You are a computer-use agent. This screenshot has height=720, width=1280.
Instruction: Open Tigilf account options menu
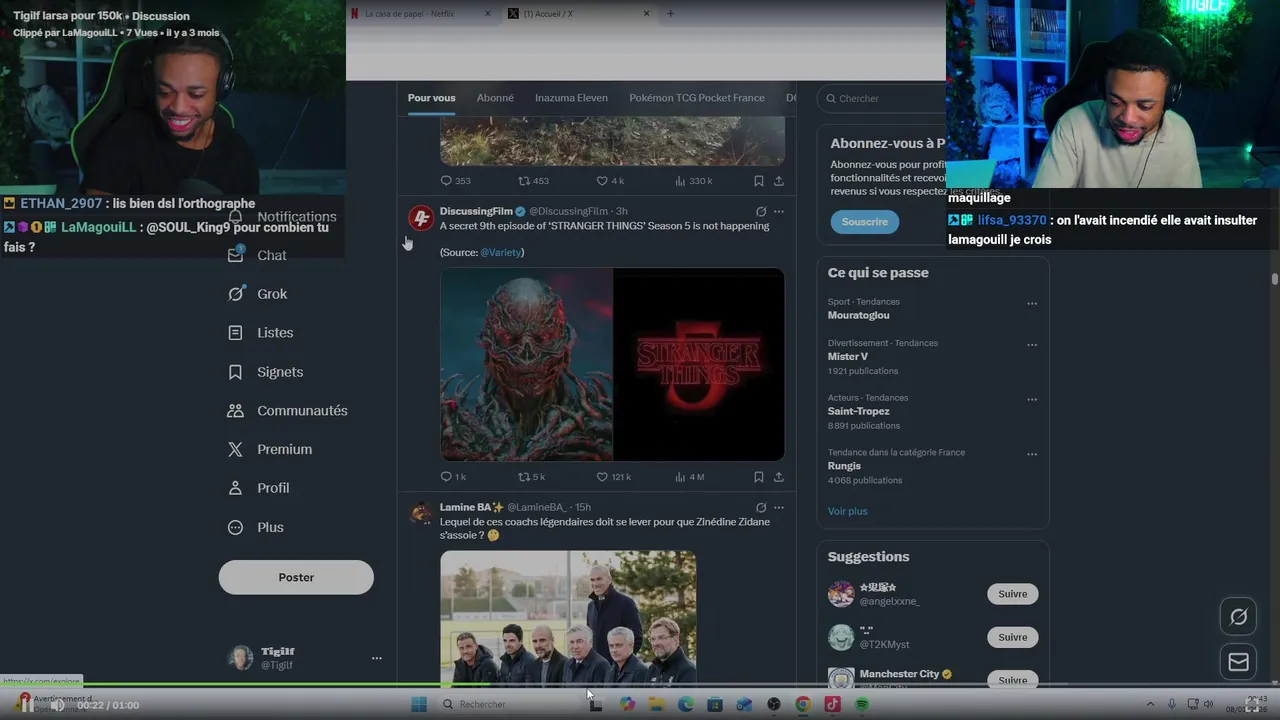(376, 658)
